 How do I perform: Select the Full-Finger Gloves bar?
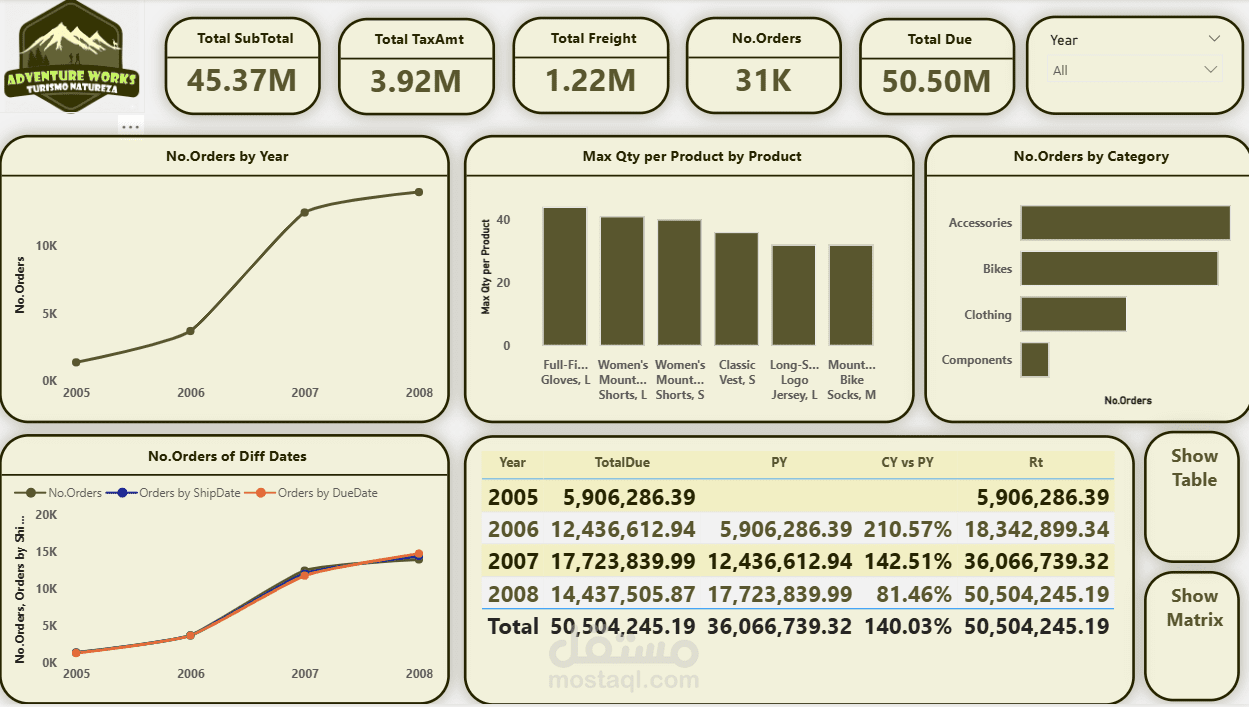click(564, 278)
